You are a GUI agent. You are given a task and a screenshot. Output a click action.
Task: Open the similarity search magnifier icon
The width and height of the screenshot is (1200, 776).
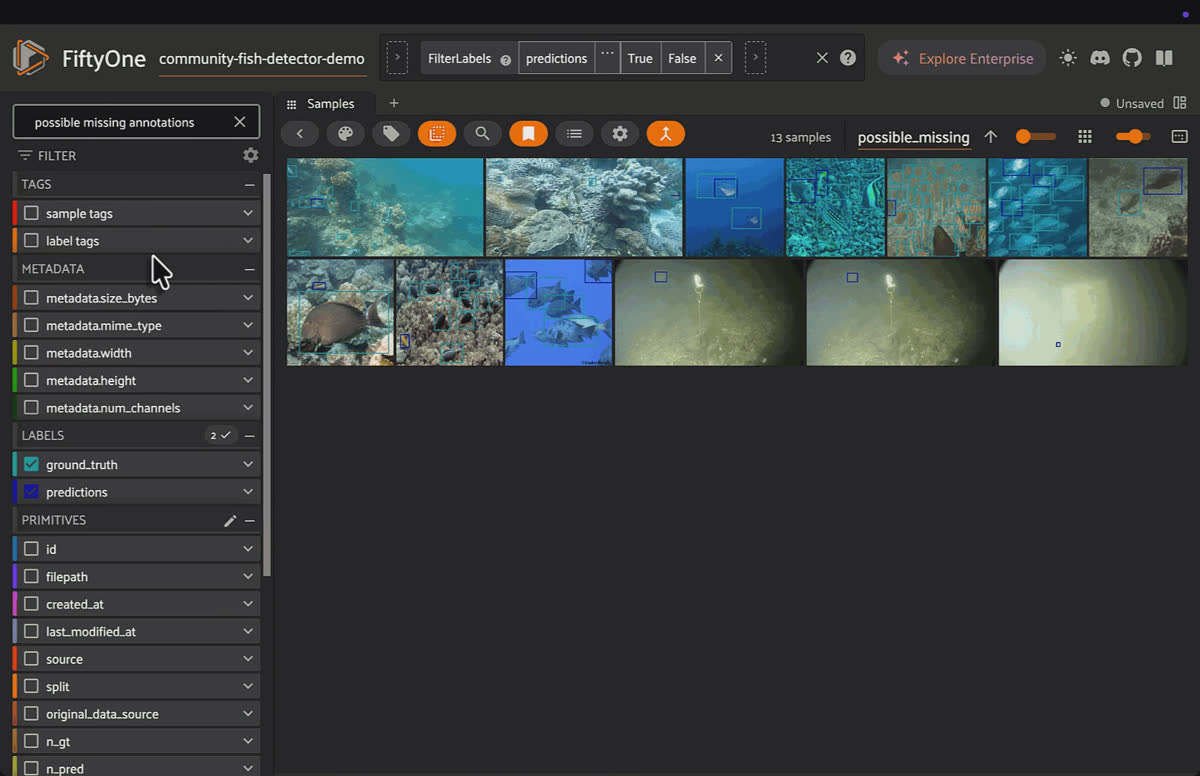[482, 134]
